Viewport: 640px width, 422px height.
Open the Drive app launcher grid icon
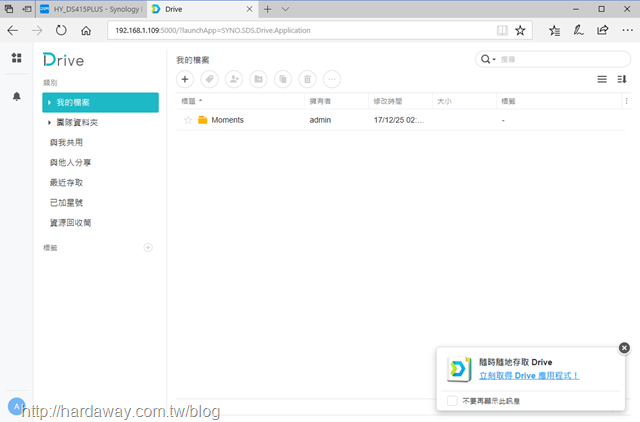[x=16, y=58]
